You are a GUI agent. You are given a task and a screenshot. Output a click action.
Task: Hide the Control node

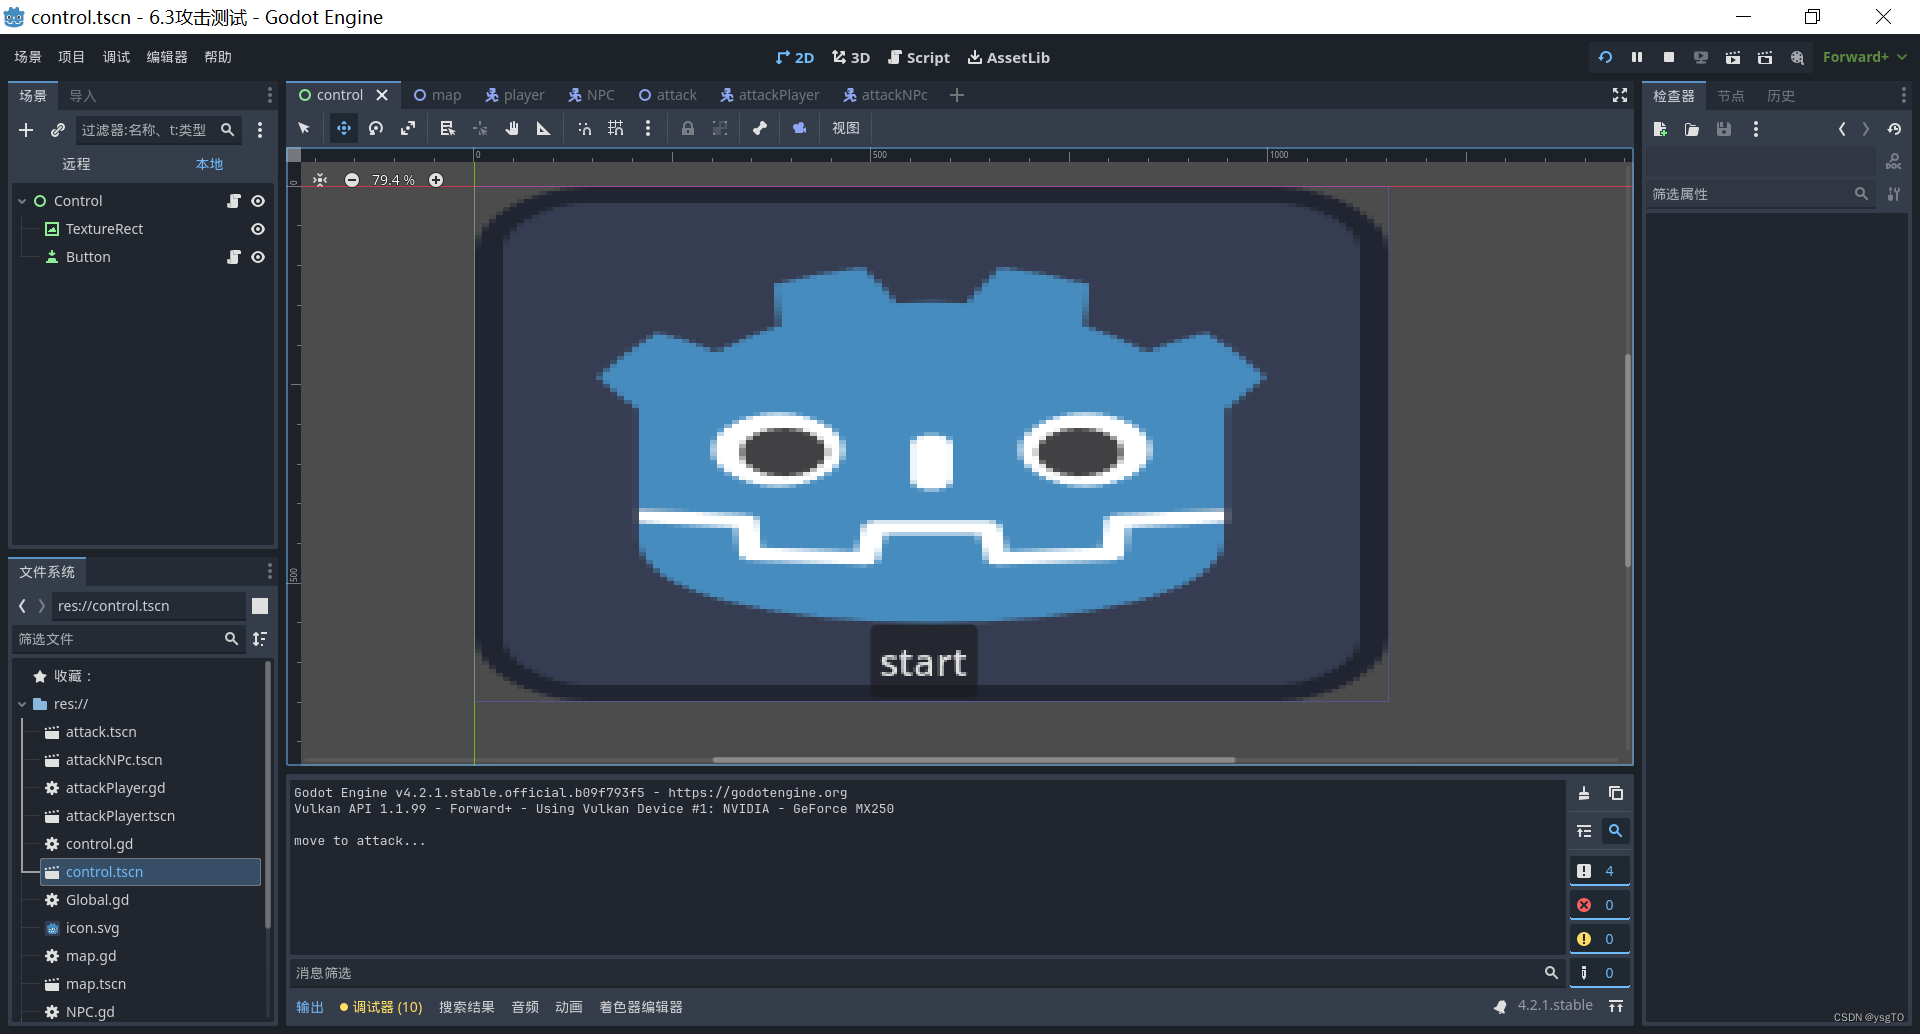258,201
